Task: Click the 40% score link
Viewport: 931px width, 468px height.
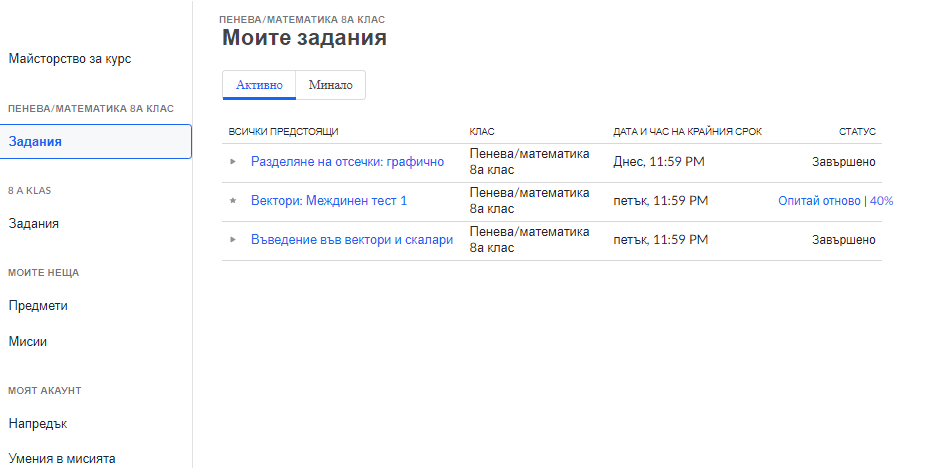Action: click(881, 201)
